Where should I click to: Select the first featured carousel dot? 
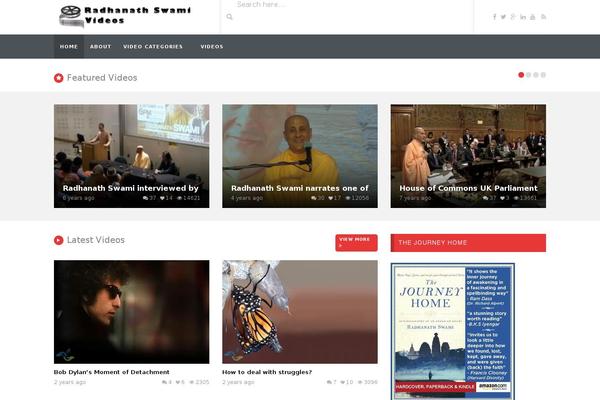(x=521, y=75)
